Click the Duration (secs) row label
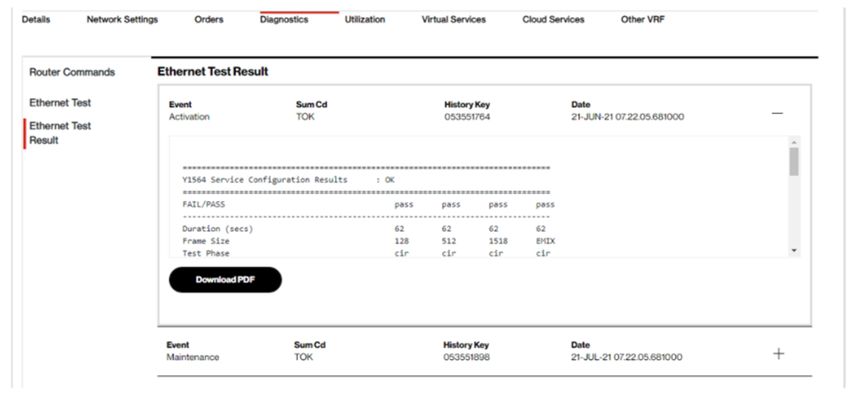 tap(217, 229)
